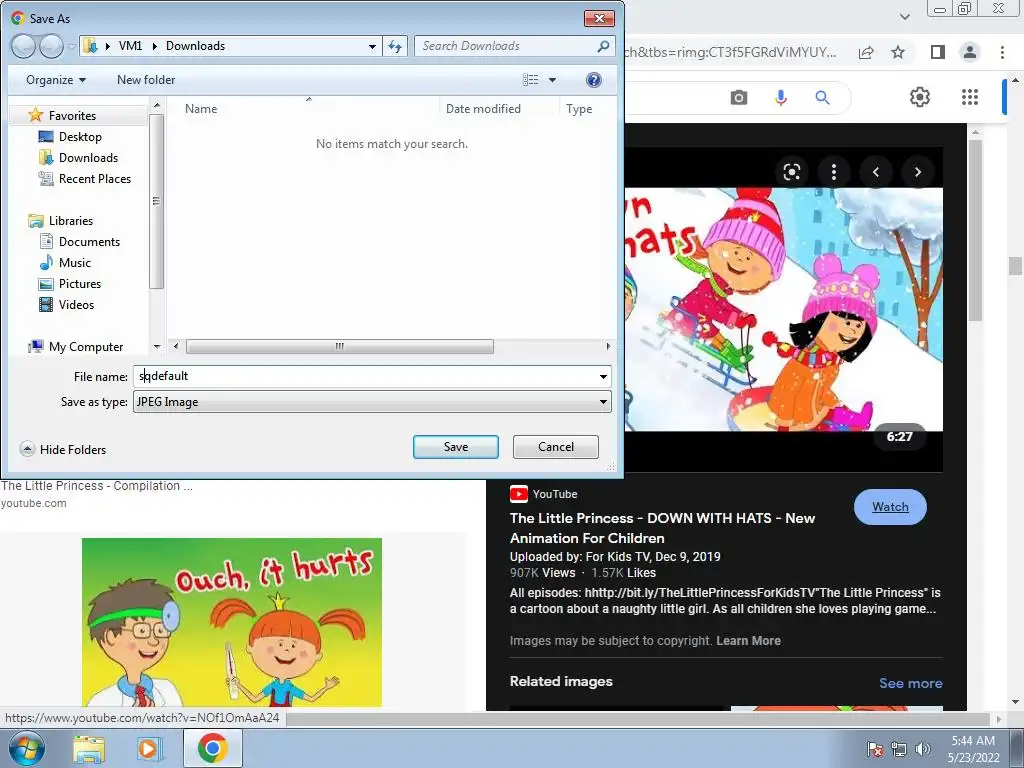Select Desktop in Favorites
Image resolution: width=1024 pixels, height=768 pixels.
[80, 136]
